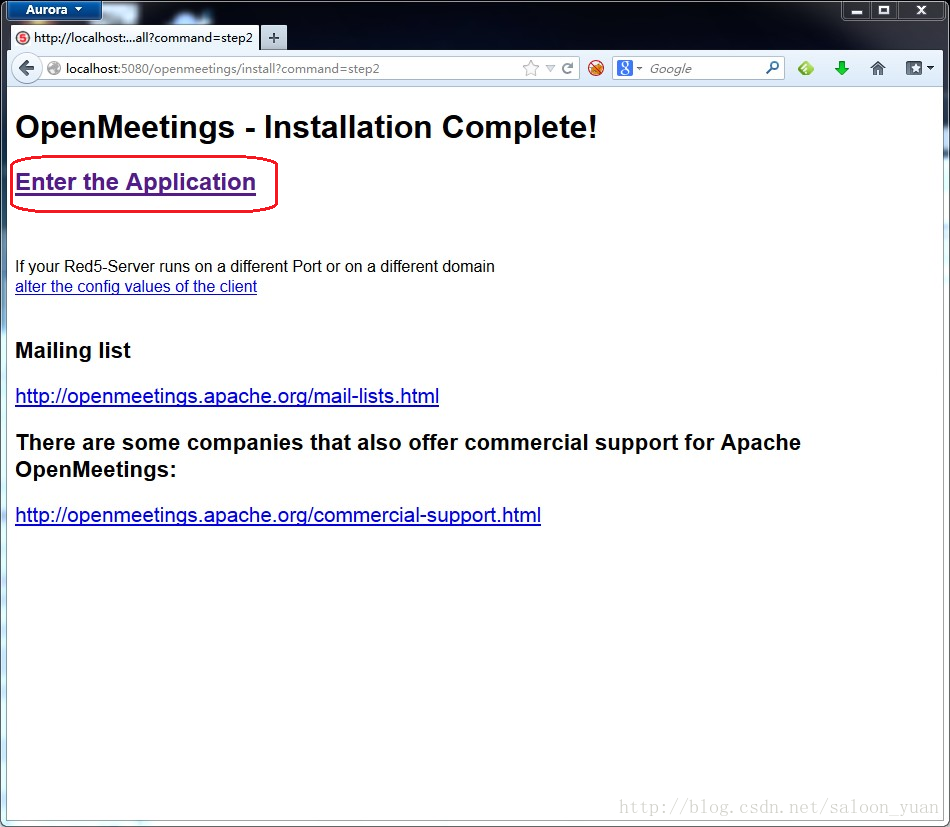Screen dimensions: 950x827
Task: Open the Enter the Application link
Action: 136,182
